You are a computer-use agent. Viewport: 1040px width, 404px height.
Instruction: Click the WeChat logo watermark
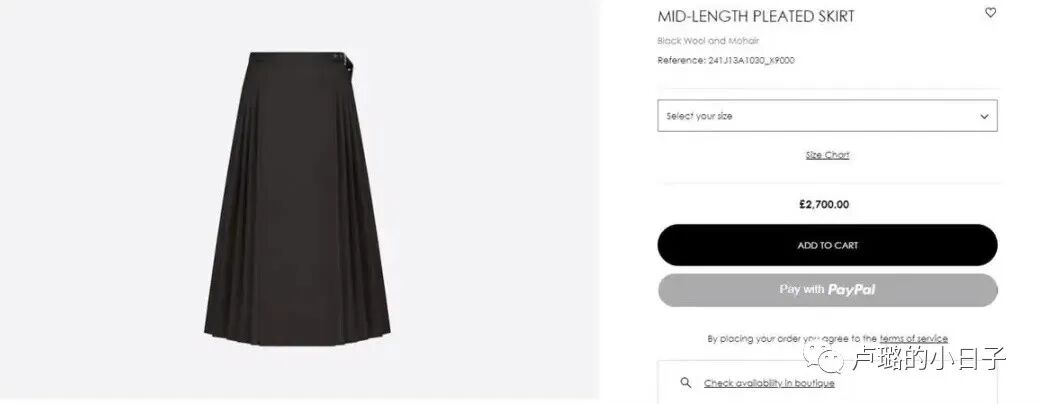click(x=823, y=358)
